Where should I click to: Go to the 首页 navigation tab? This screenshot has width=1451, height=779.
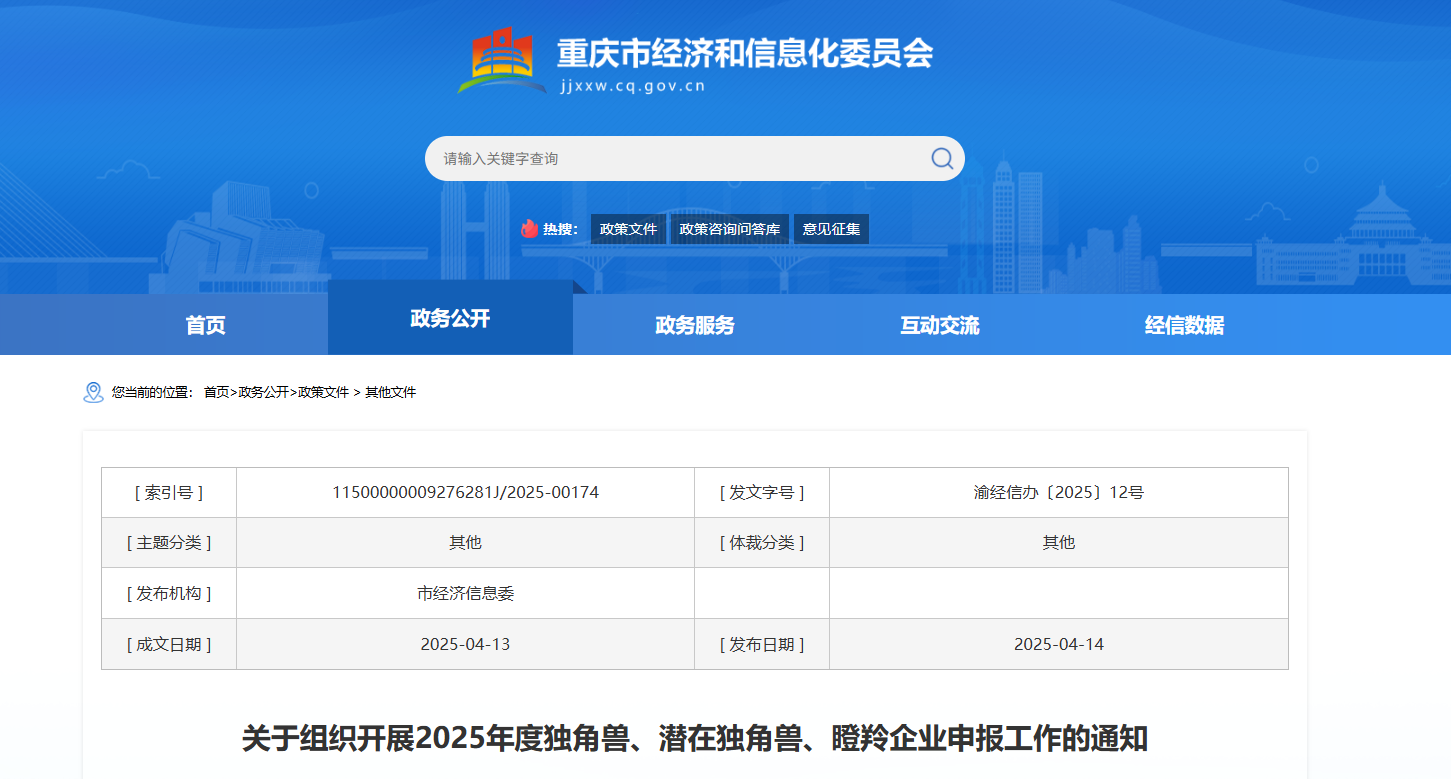tap(205, 325)
